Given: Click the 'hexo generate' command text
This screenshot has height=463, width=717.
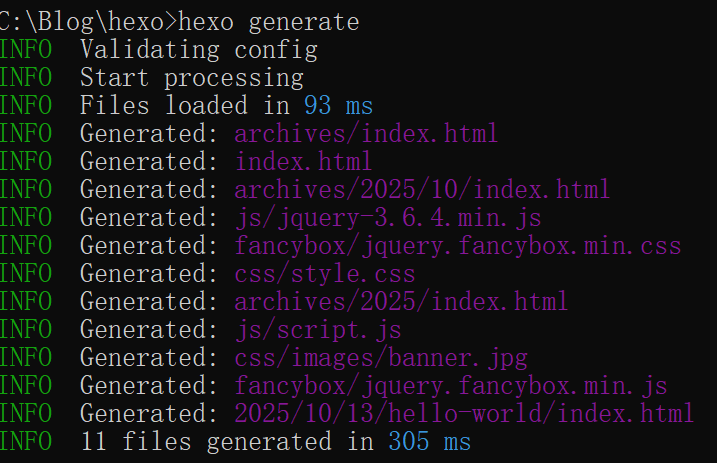Looking at the screenshot, I should pyautogui.click(x=269, y=23).
